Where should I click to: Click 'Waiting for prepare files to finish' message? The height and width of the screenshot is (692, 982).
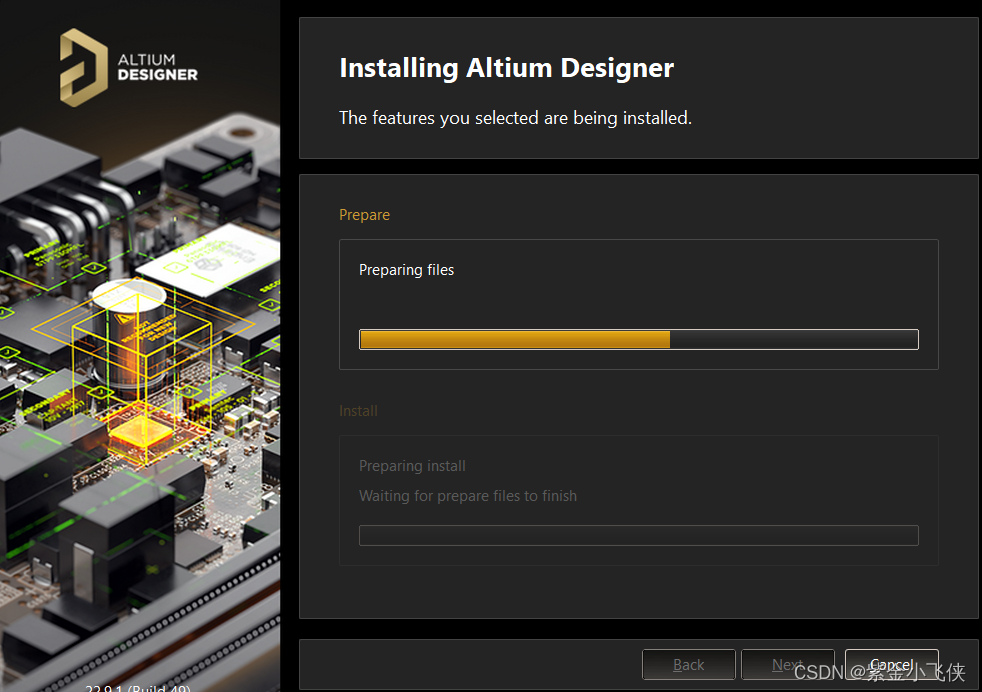467,496
